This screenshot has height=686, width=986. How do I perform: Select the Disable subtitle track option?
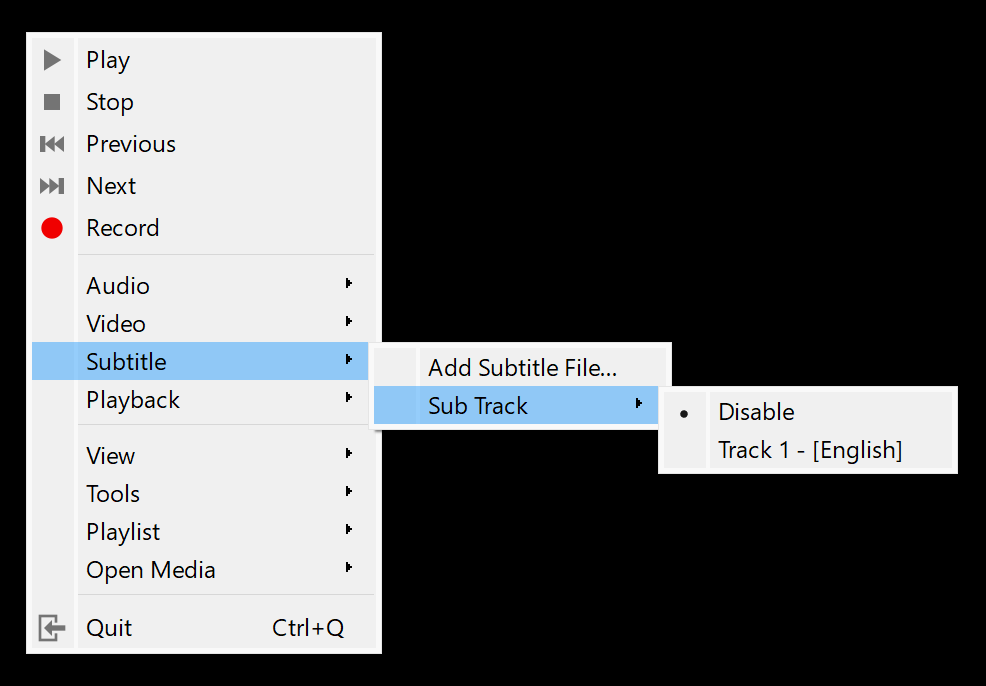(756, 412)
